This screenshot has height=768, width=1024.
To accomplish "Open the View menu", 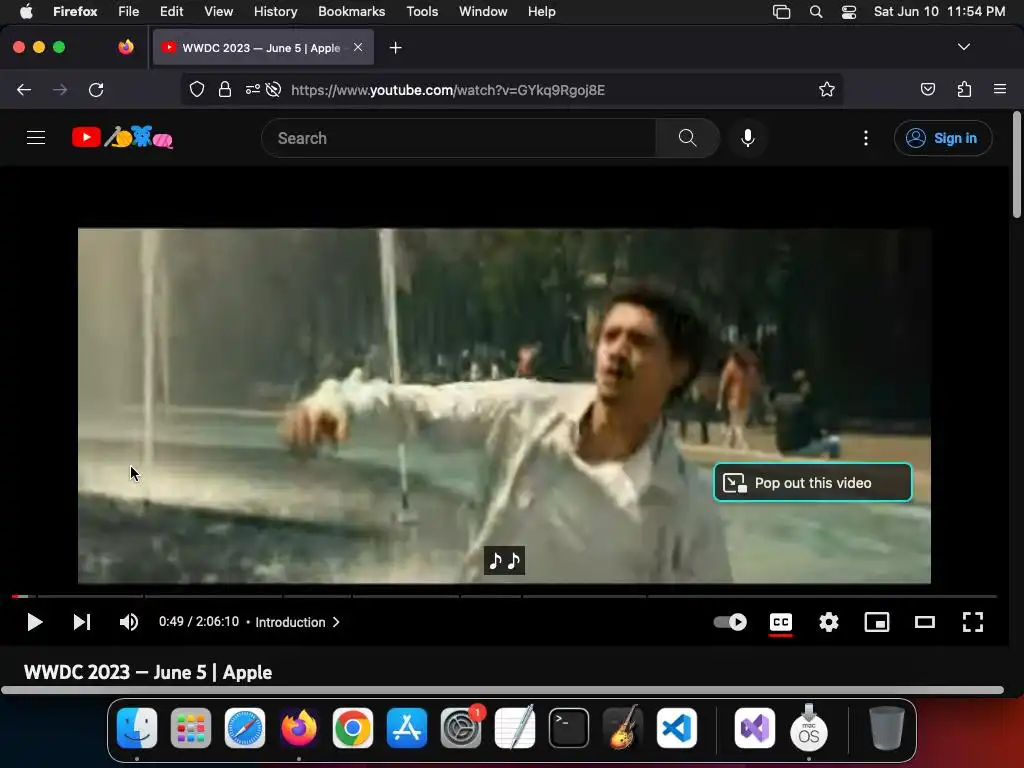I will [x=218, y=11].
